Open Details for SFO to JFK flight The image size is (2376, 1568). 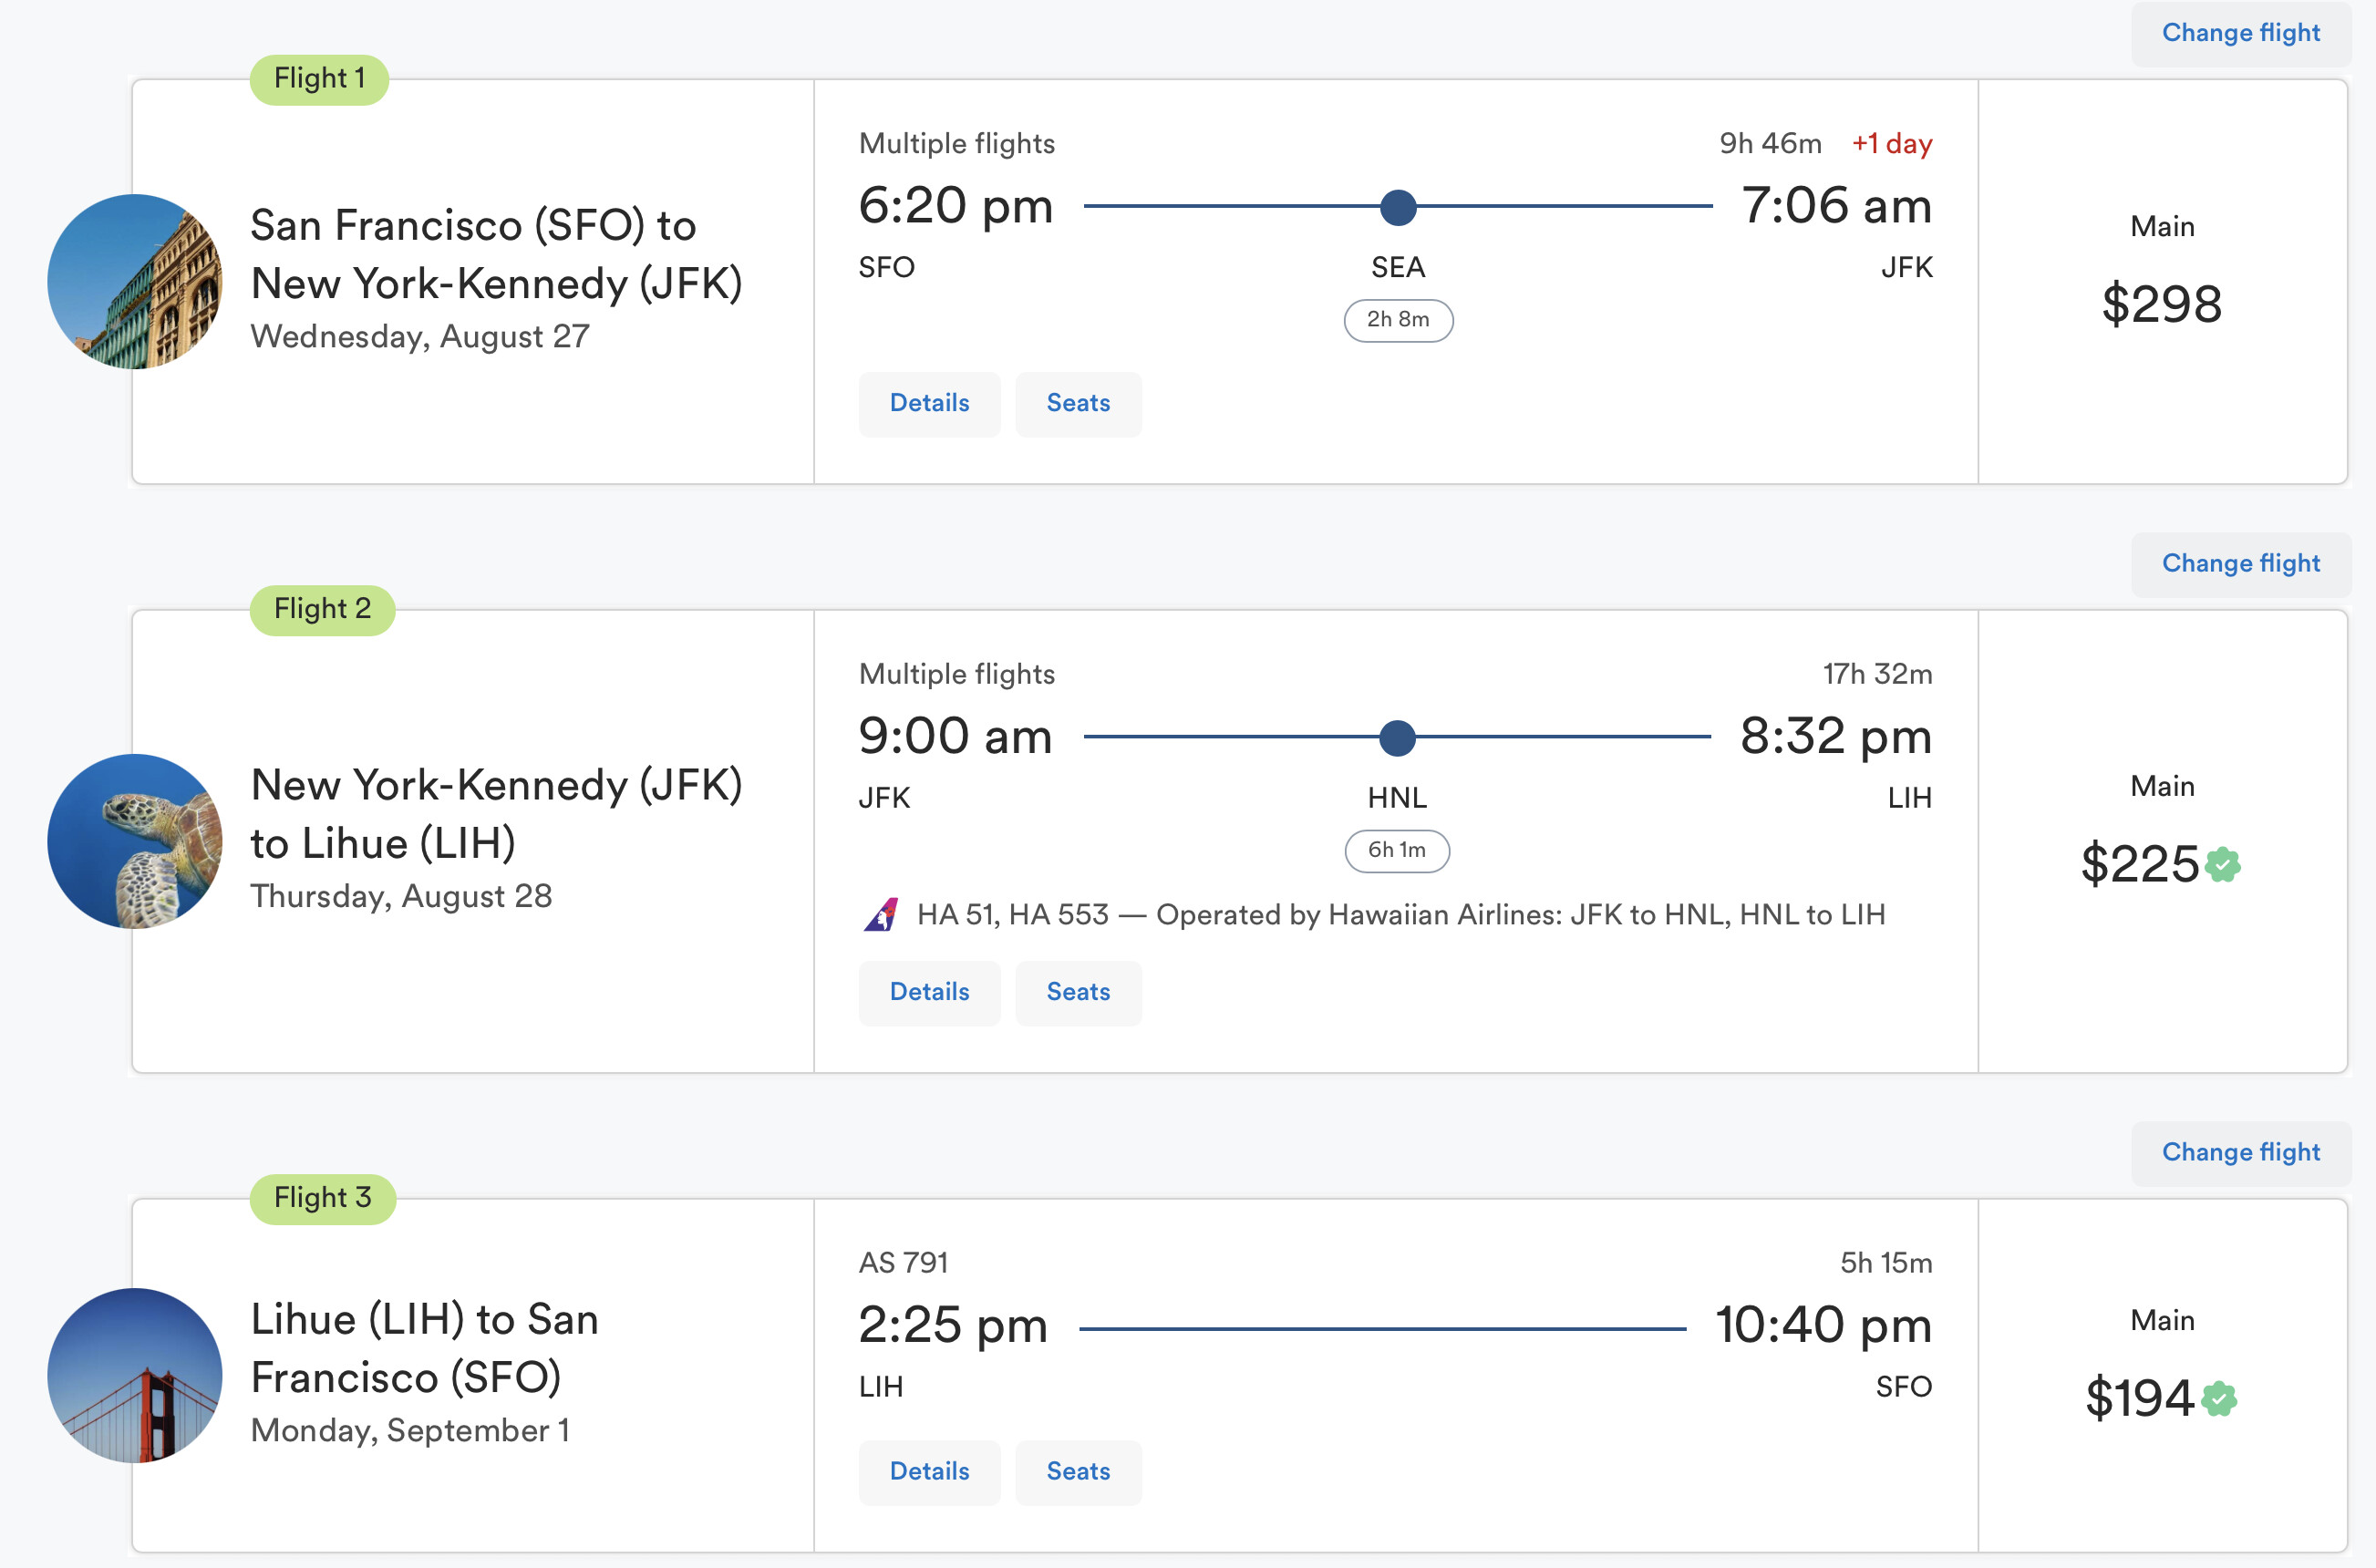(929, 404)
